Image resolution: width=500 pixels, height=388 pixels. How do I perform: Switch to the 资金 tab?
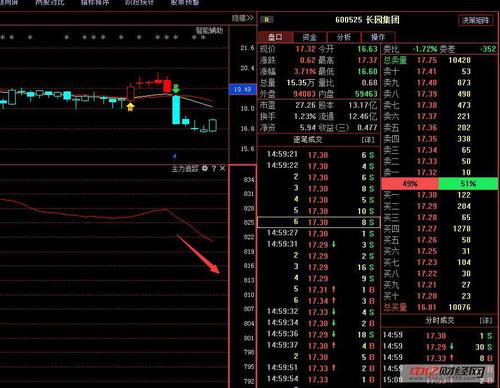pyautogui.click(x=310, y=37)
